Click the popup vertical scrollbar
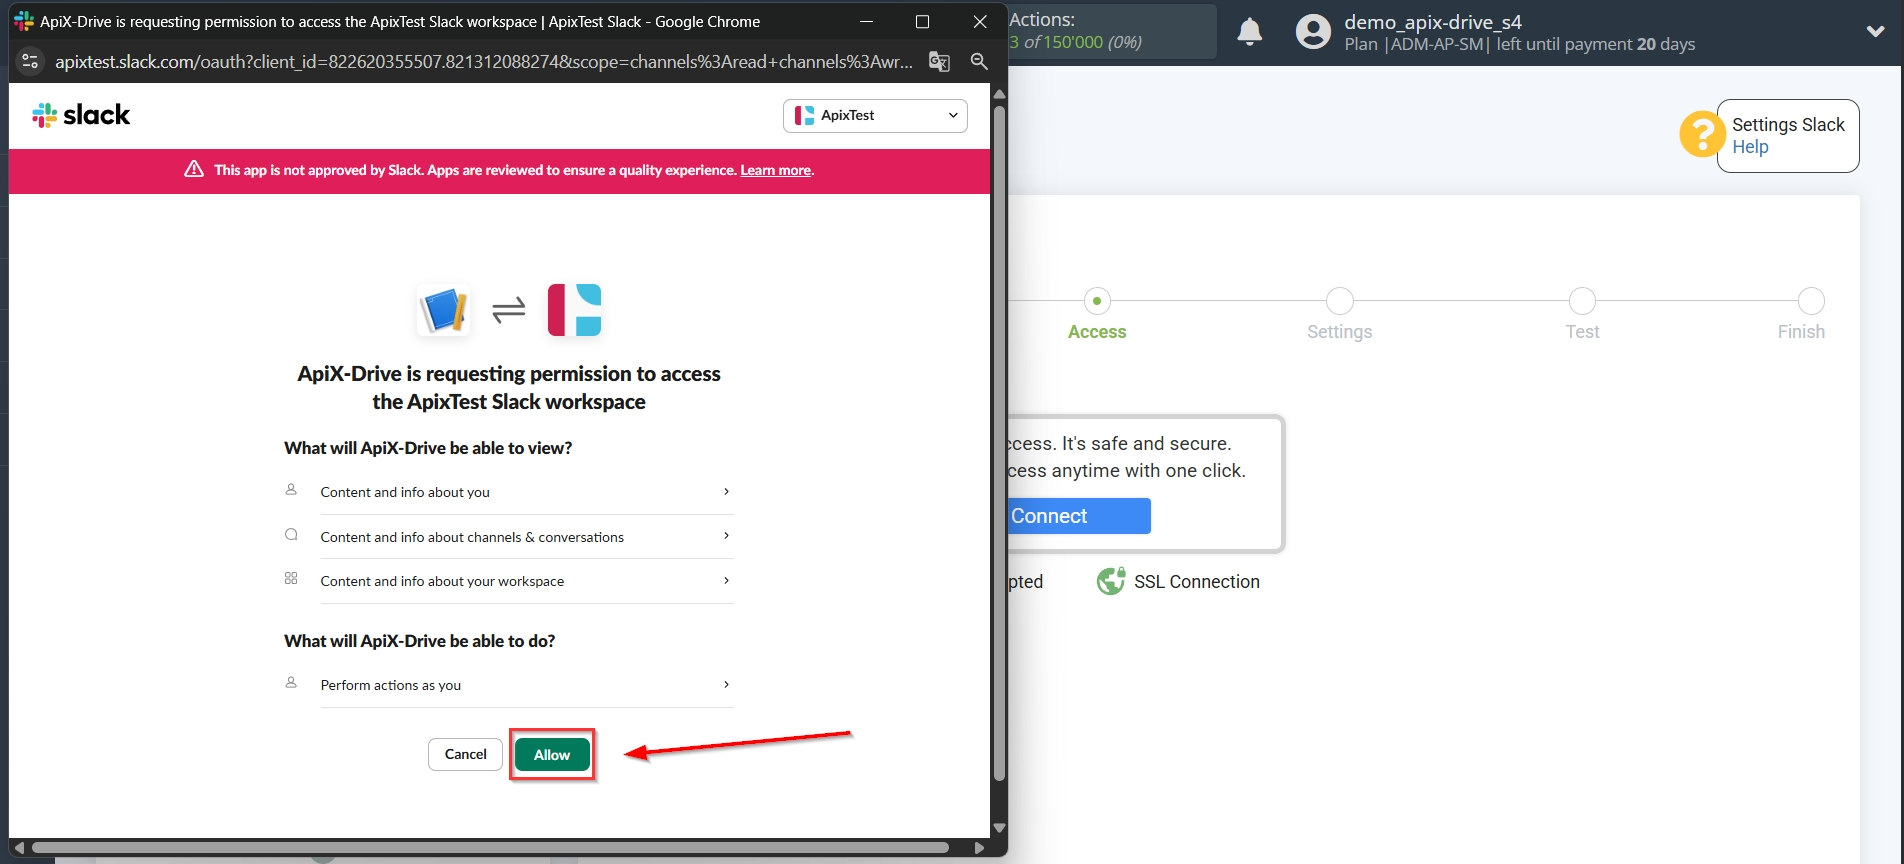 tap(999, 443)
